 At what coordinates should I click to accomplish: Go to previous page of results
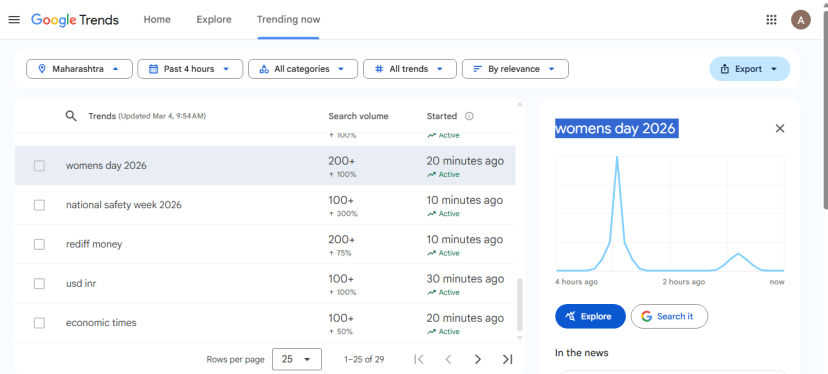(448, 359)
